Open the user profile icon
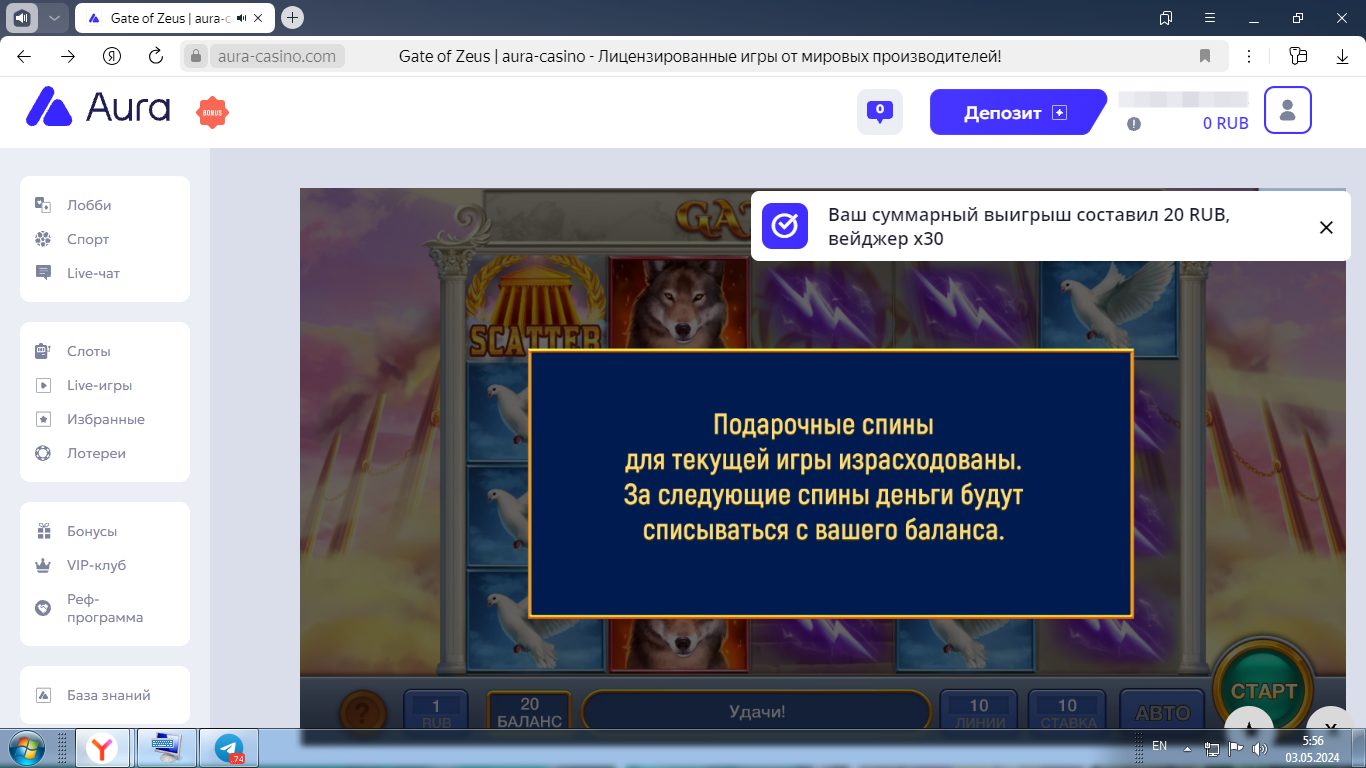Screen dimensions: 1366x768 1288,110
